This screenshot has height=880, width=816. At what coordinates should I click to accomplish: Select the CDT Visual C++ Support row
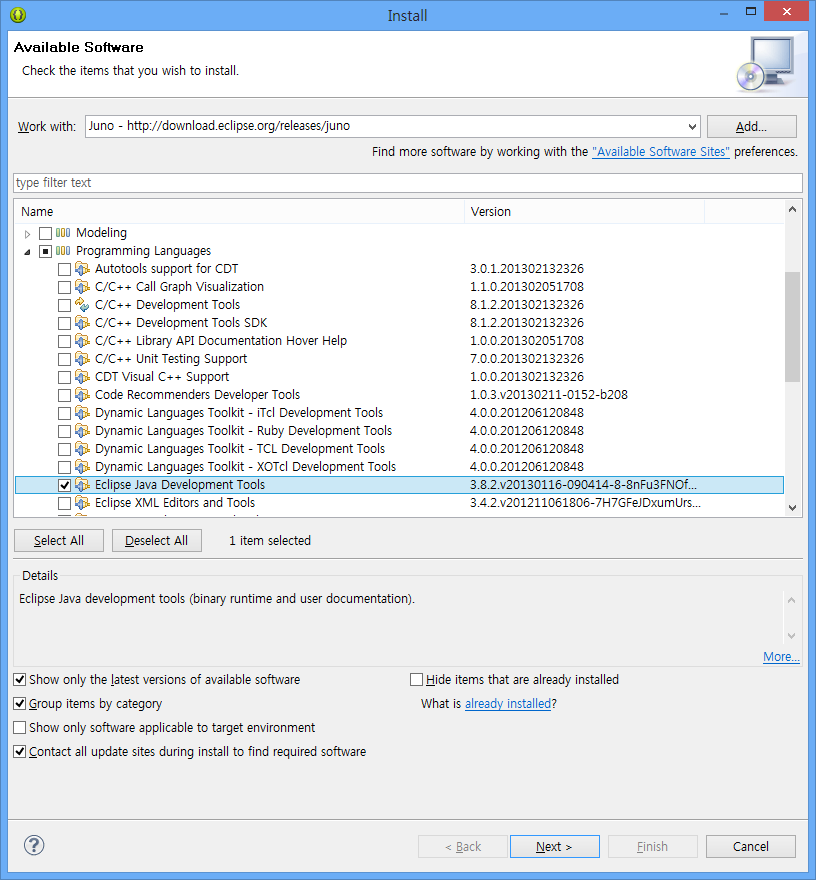pyautogui.click(x=400, y=377)
